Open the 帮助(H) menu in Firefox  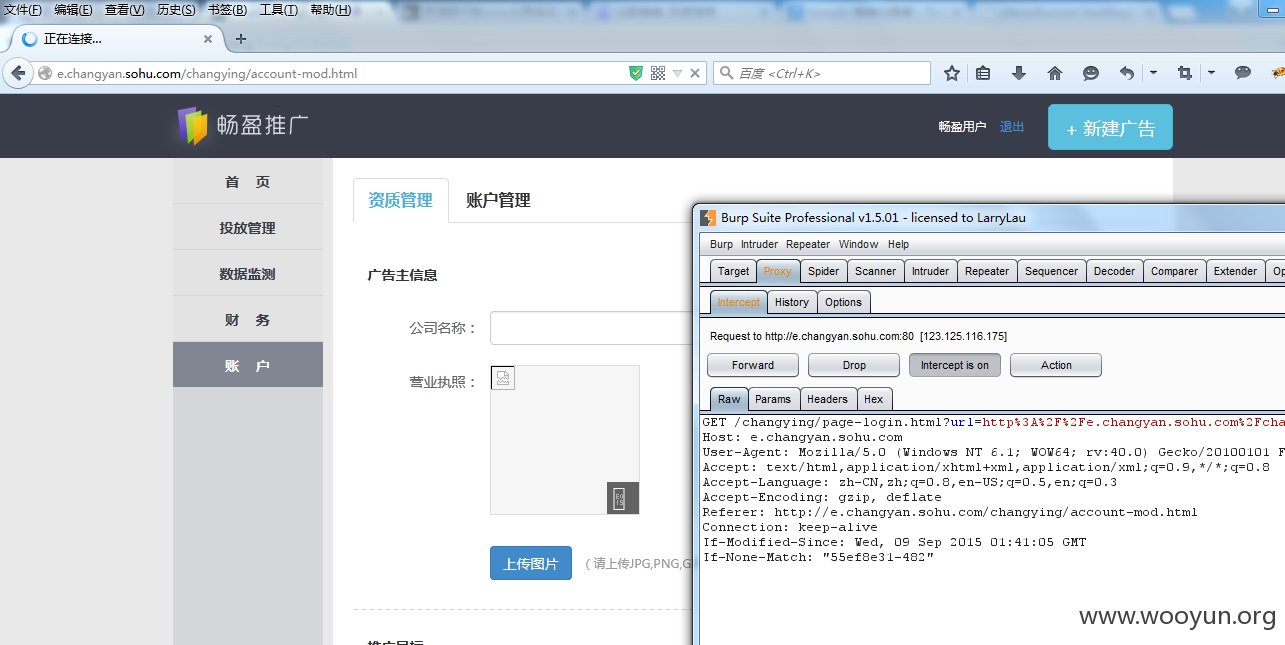point(330,10)
